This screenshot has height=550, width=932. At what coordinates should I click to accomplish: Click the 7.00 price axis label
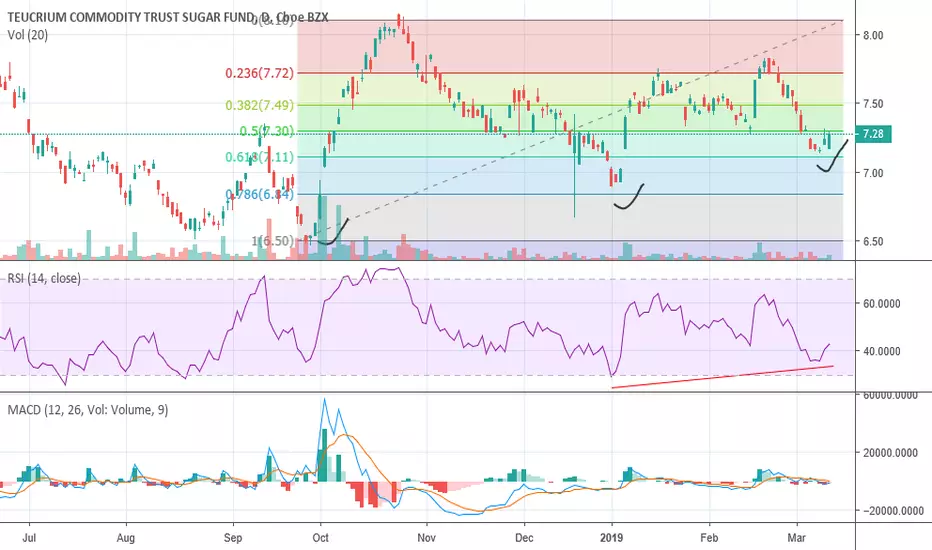coord(873,173)
